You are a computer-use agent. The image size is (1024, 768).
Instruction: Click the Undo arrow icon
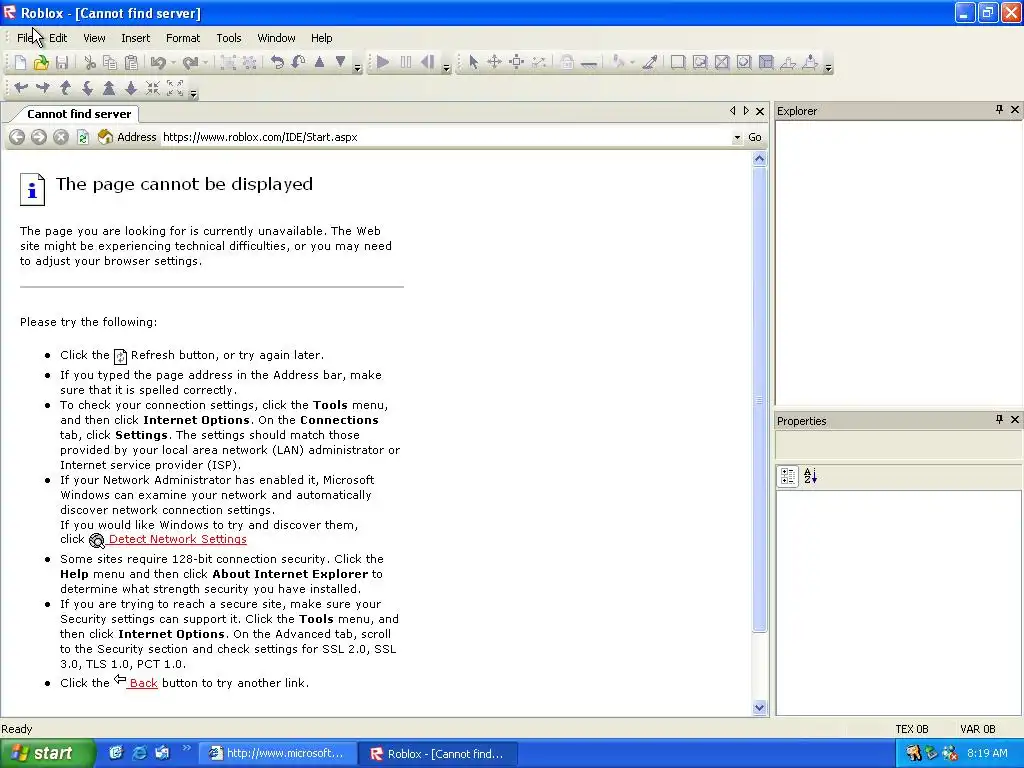tap(157, 63)
